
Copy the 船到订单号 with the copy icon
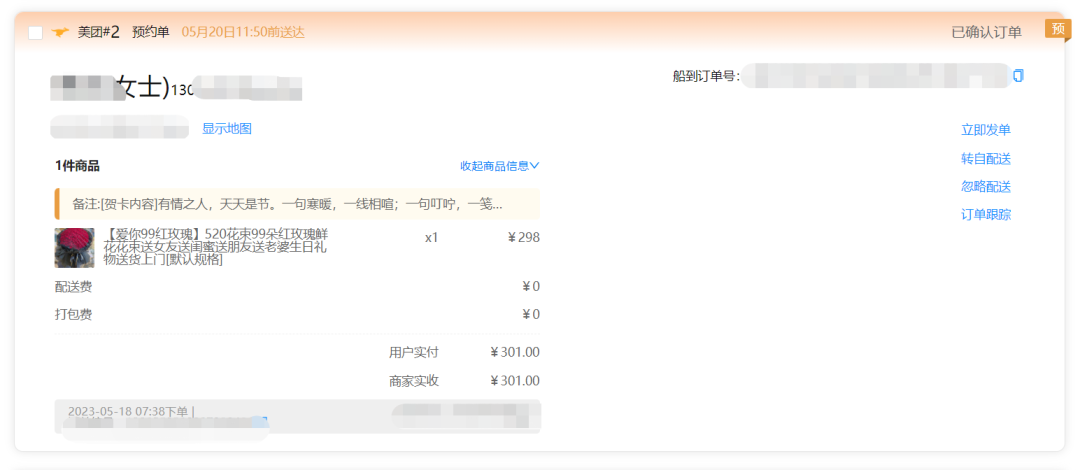1019,75
